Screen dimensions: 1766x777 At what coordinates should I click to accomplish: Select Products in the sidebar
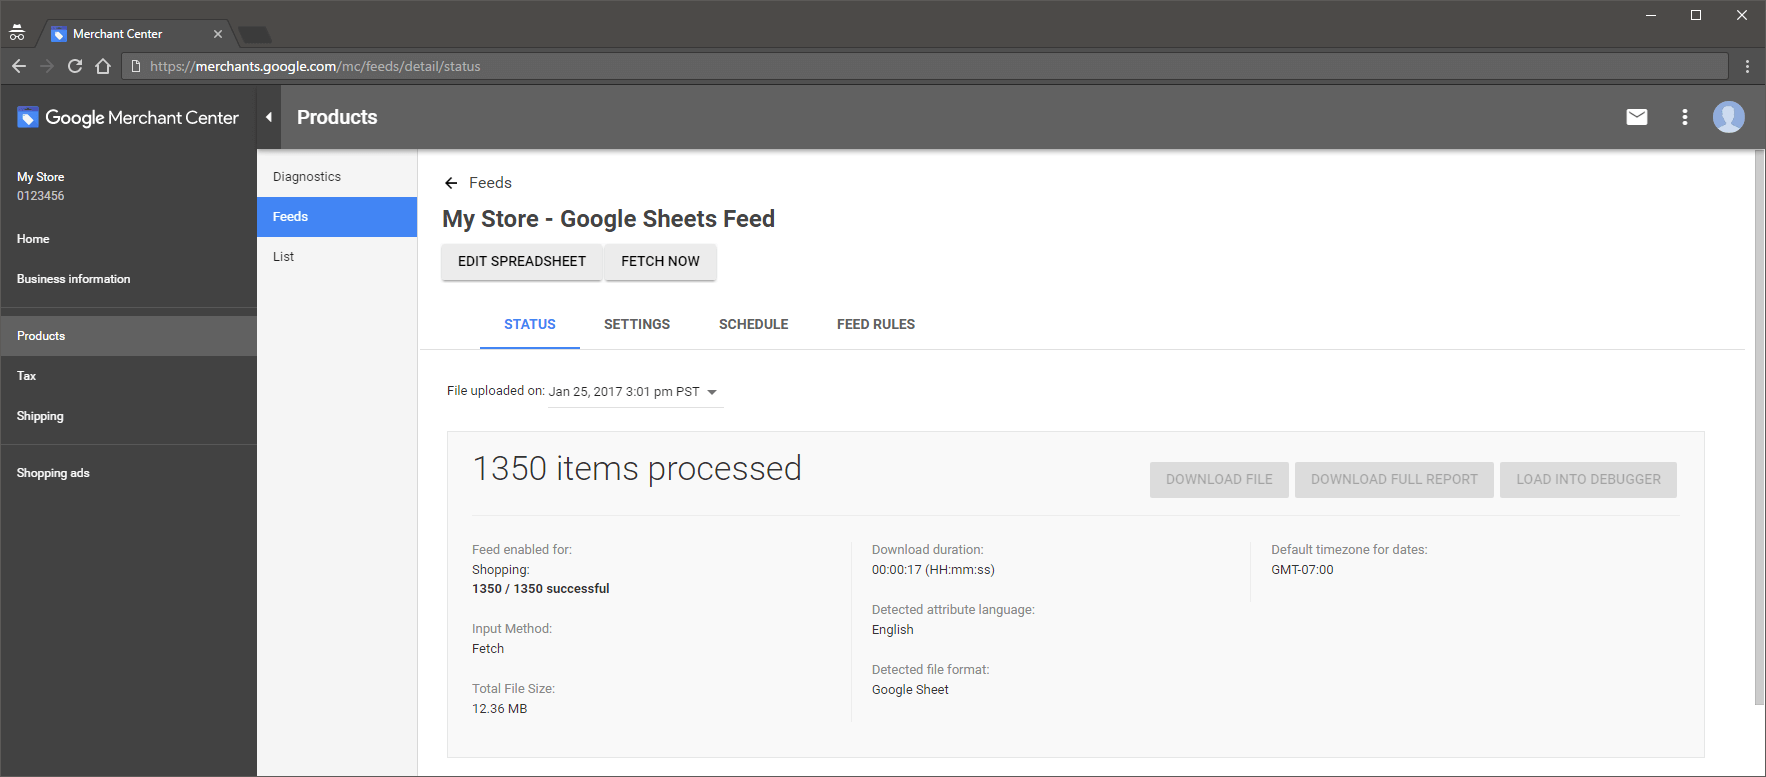128,336
